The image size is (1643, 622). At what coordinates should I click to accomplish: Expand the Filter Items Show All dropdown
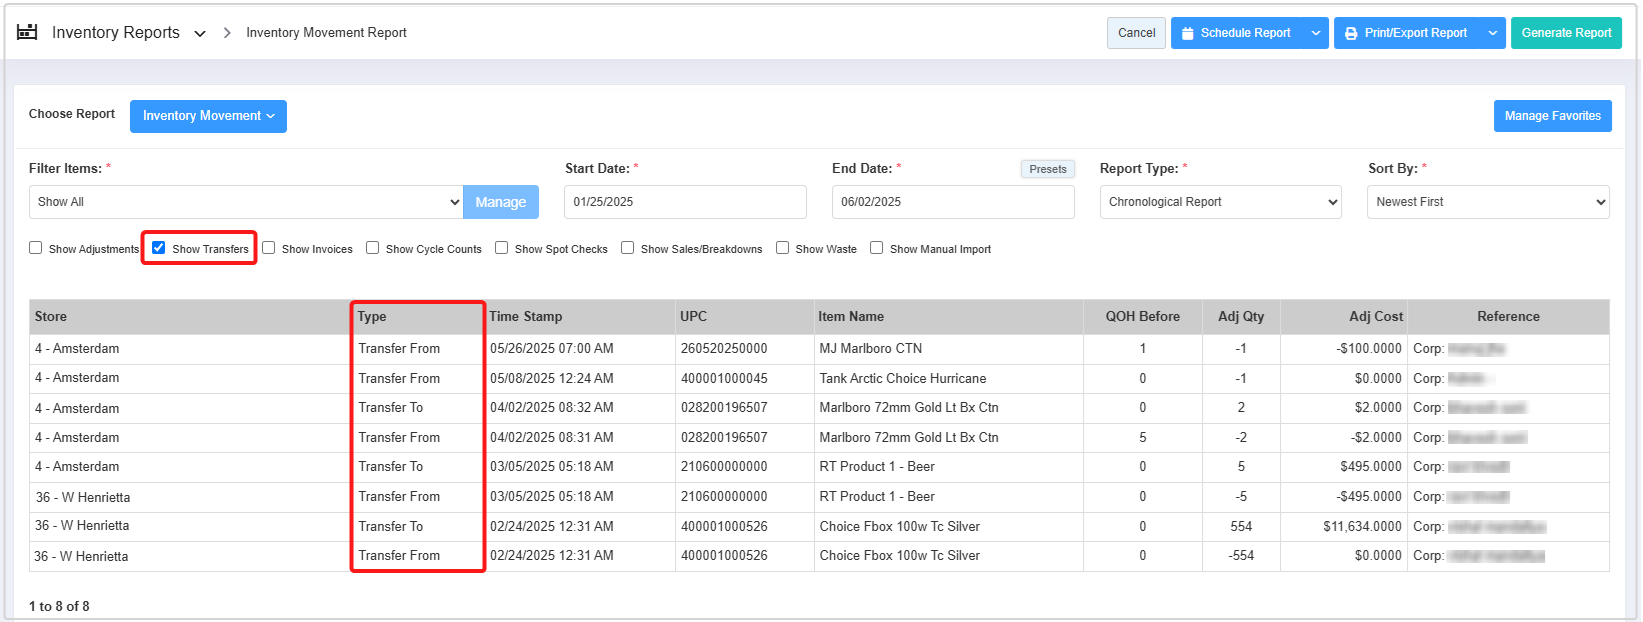tap(245, 202)
